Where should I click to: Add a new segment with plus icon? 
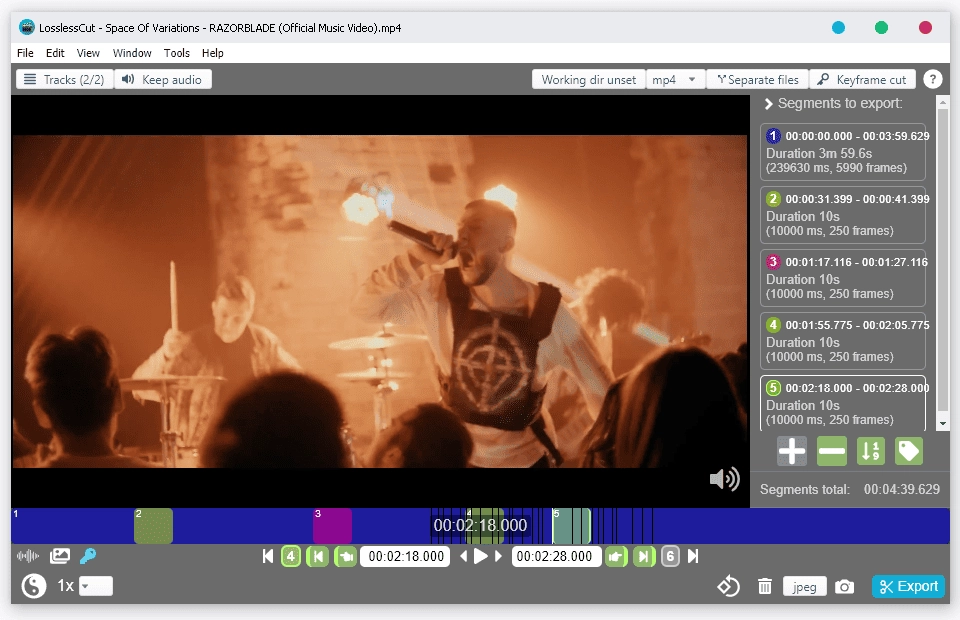click(x=792, y=452)
